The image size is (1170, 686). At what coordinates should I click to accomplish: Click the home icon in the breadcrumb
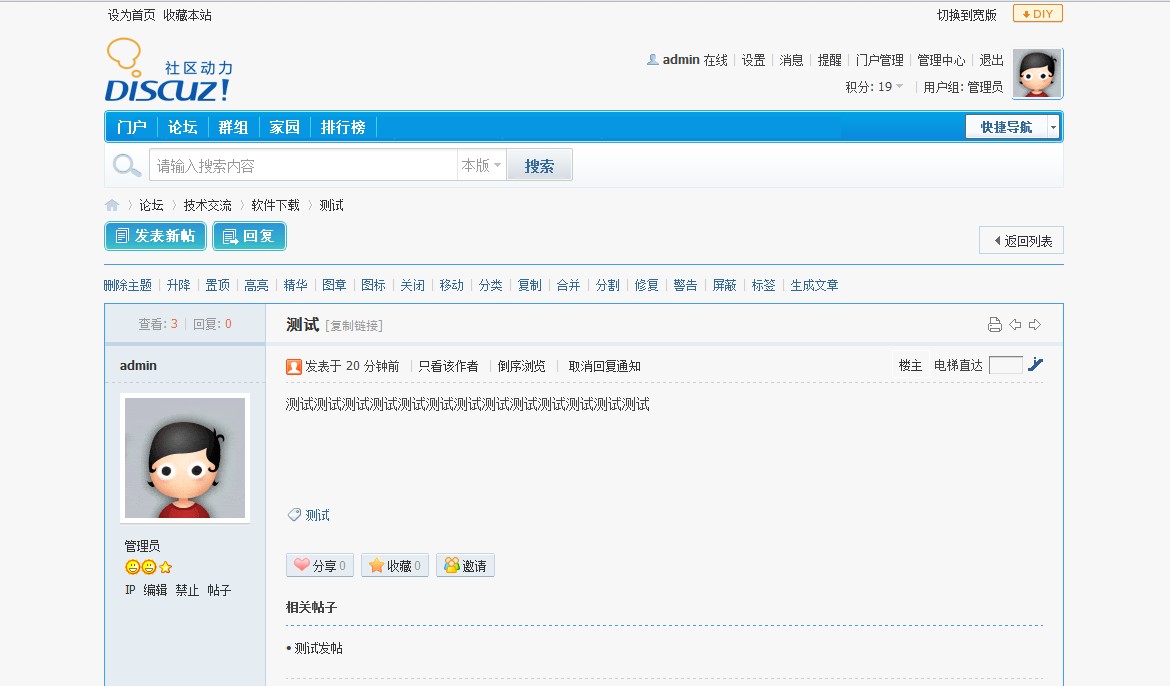tap(112, 205)
